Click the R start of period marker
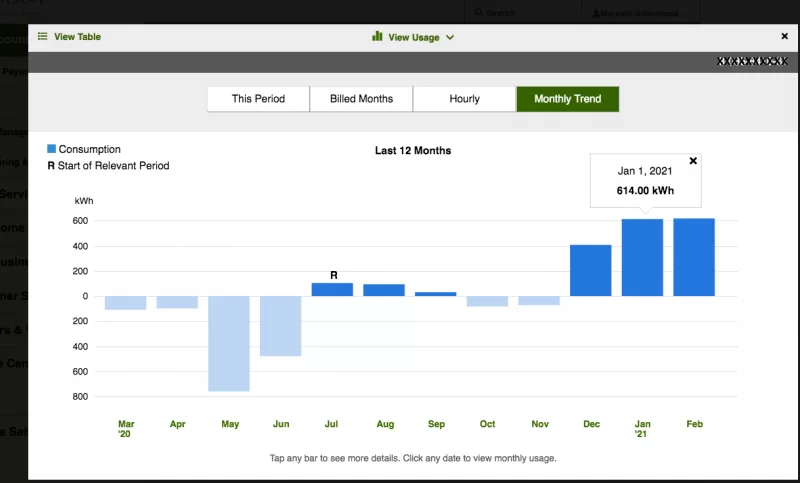 [x=334, y=275]
